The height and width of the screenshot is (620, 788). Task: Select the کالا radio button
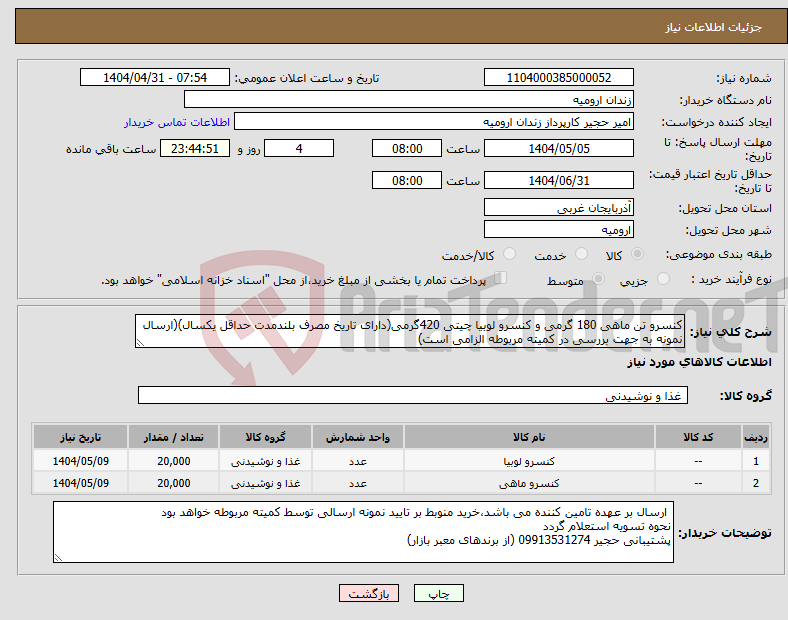tap(637, 254)
